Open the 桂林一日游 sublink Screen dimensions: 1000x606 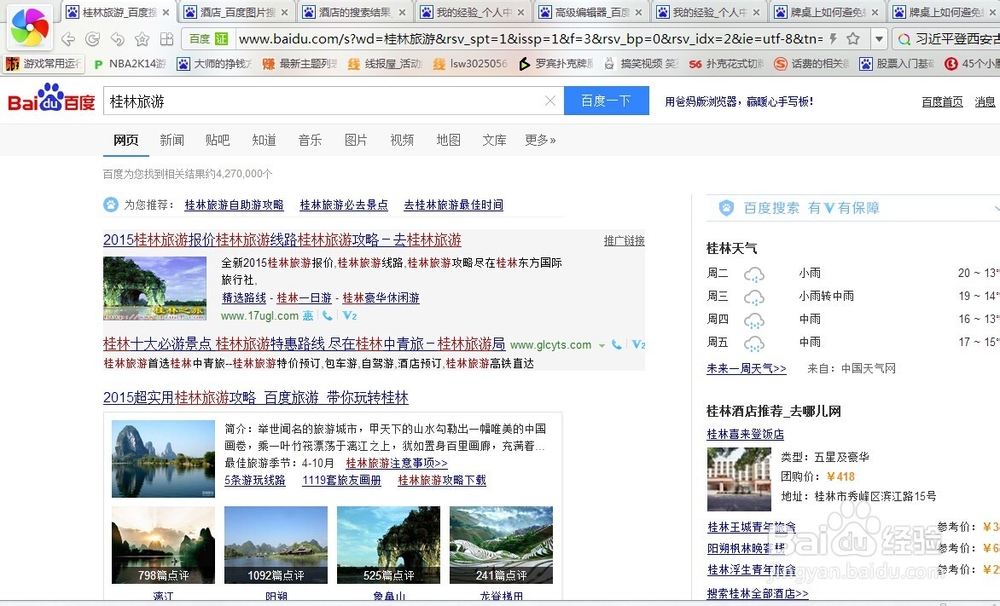[x=304, y=298]
